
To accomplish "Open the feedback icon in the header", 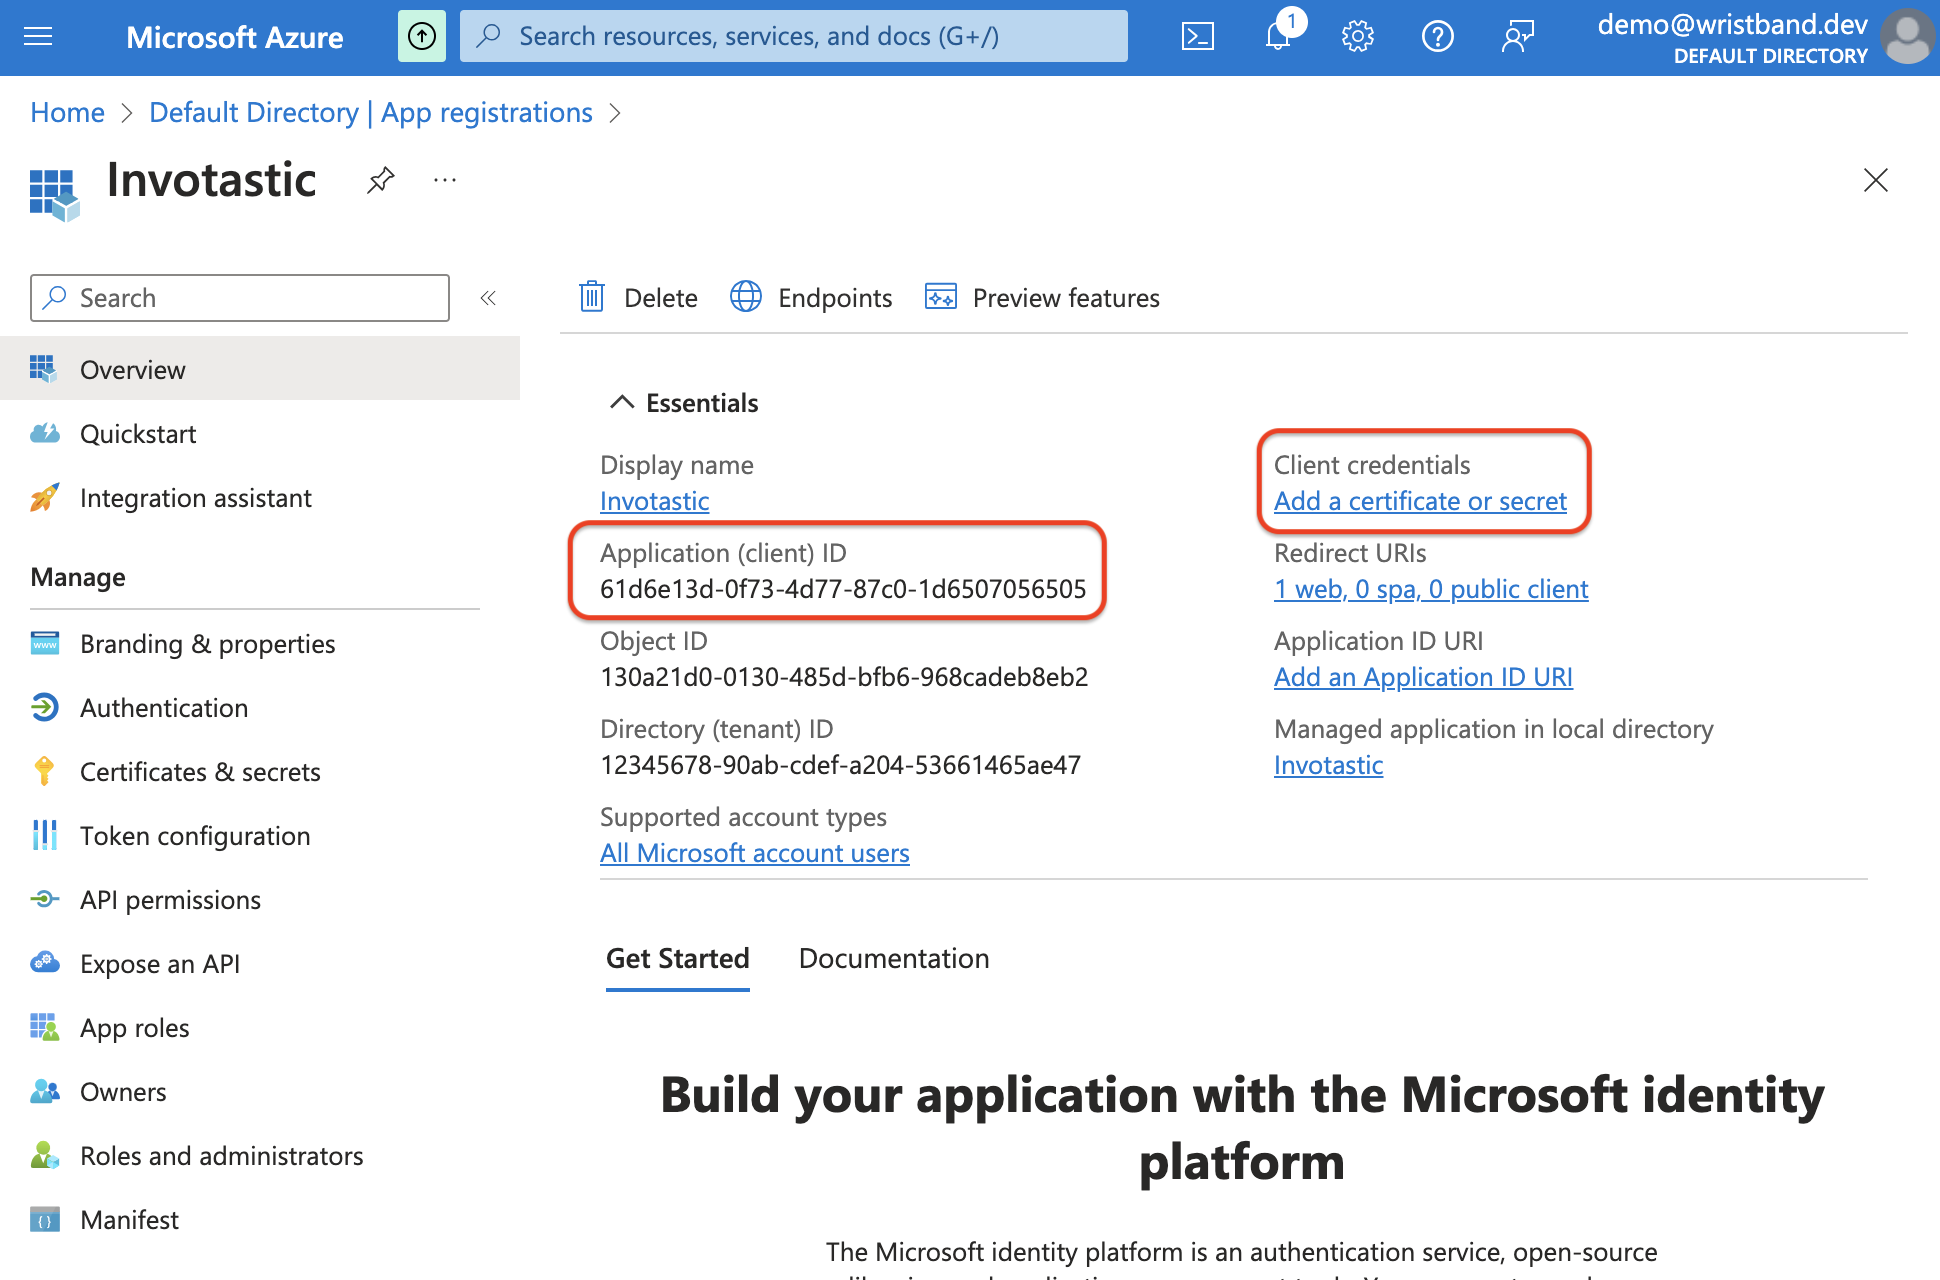I will coord(1518,37).
